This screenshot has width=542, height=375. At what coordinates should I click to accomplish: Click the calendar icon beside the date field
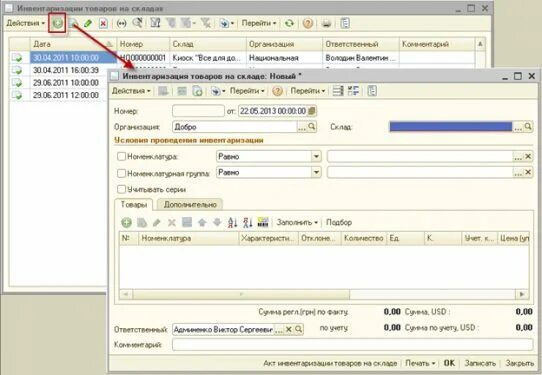click(x=311, y=111)
